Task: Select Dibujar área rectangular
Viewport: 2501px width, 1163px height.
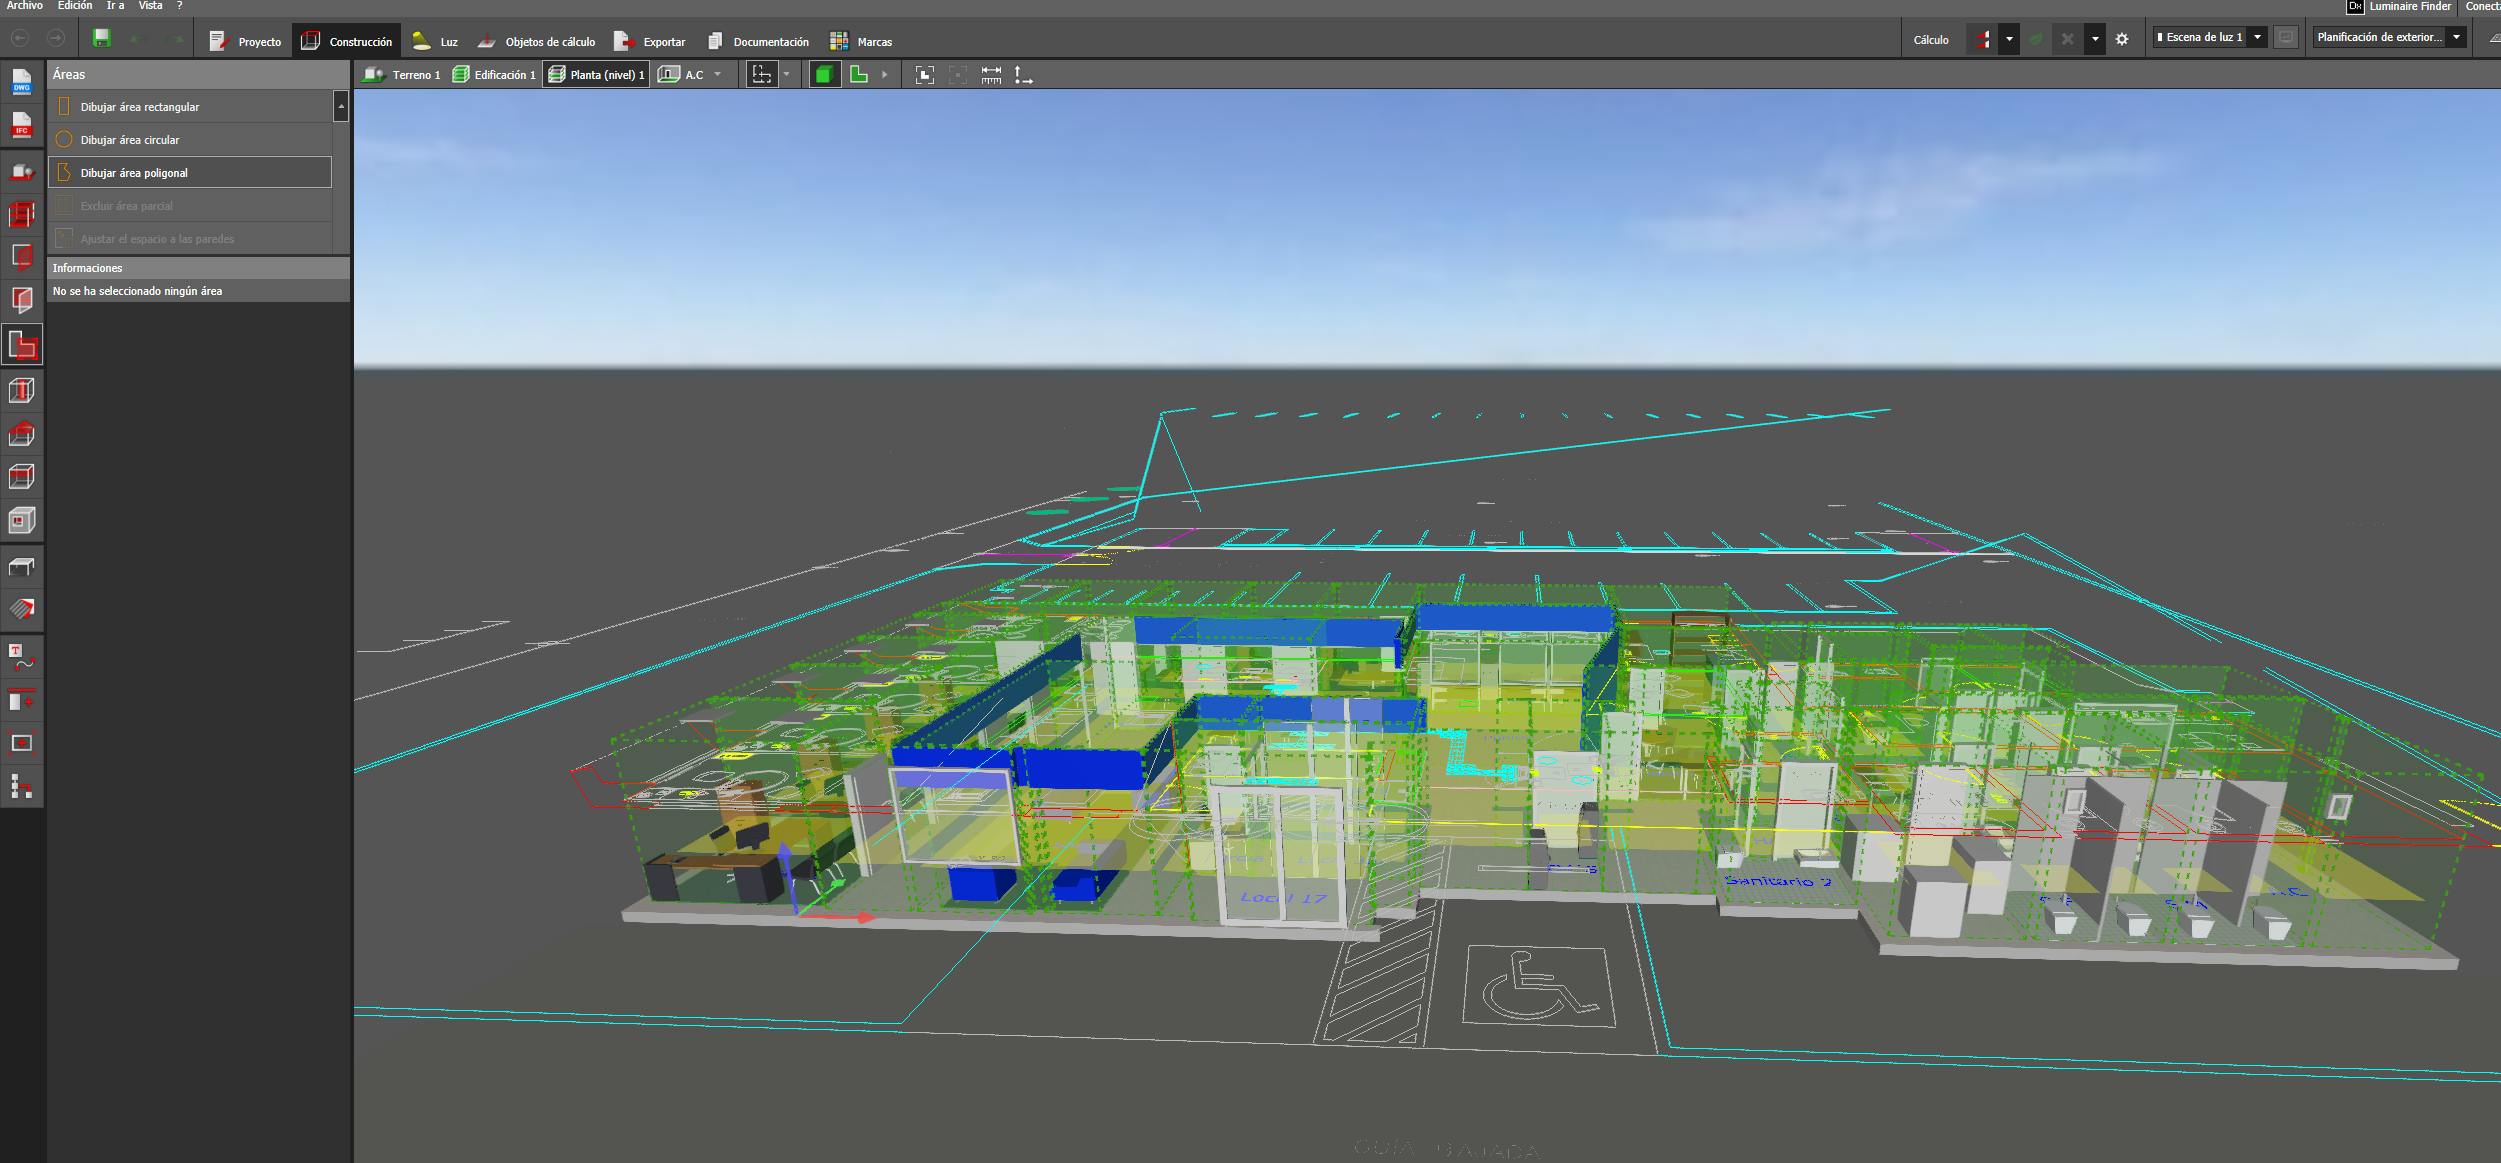Action: 140,107
